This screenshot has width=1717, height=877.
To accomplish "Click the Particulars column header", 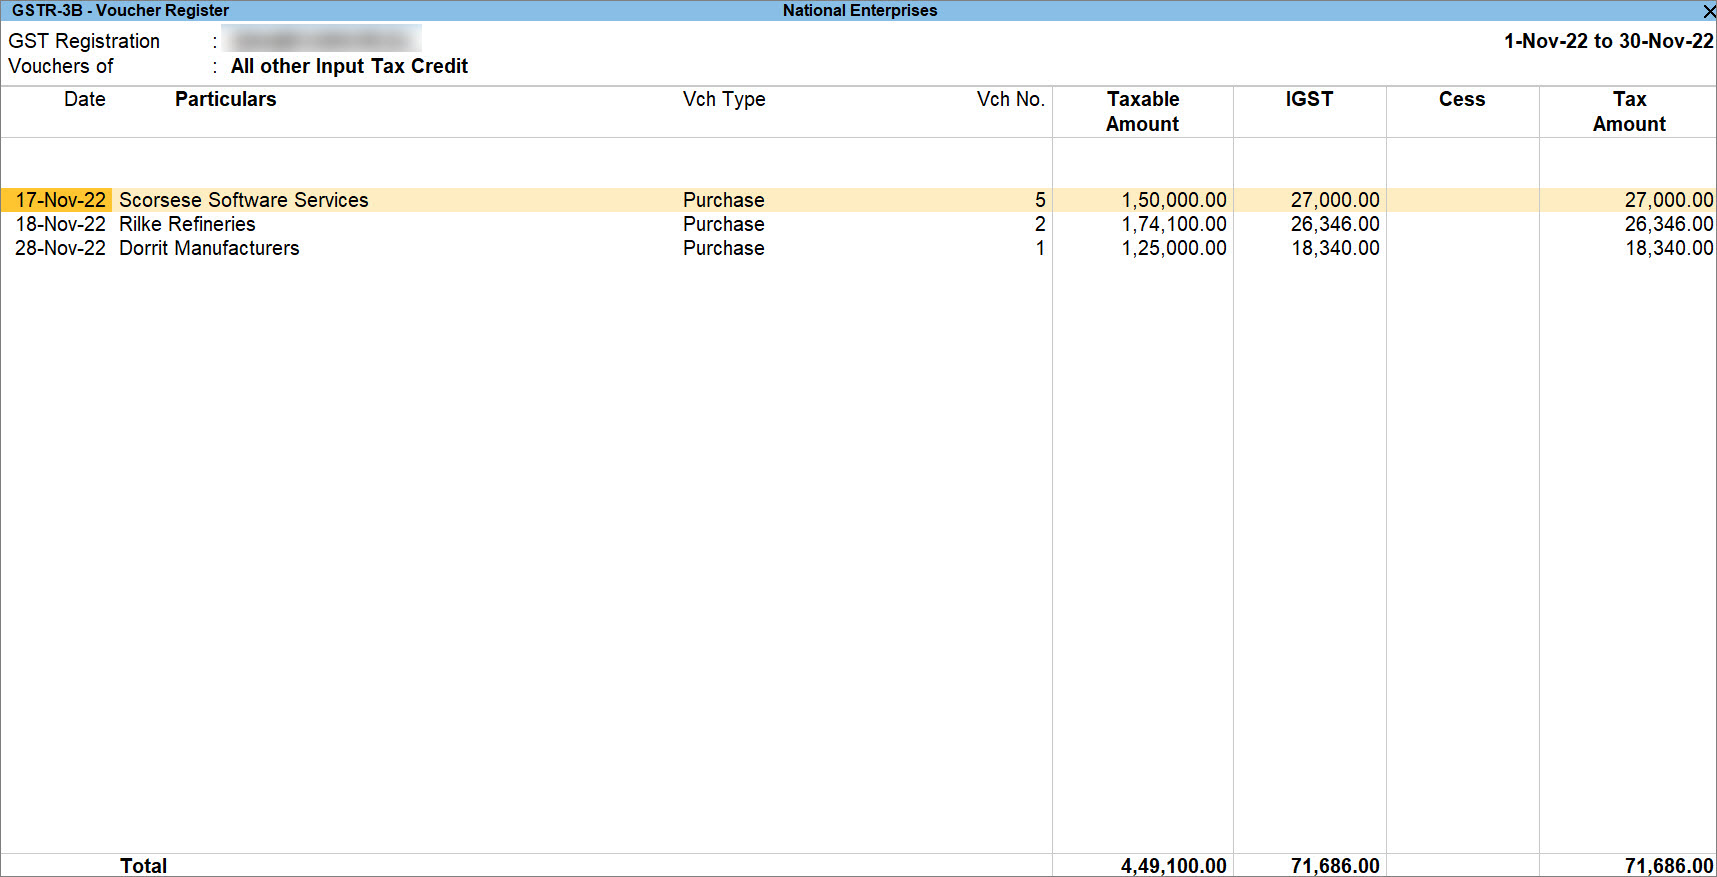I will tap(225, 99).
